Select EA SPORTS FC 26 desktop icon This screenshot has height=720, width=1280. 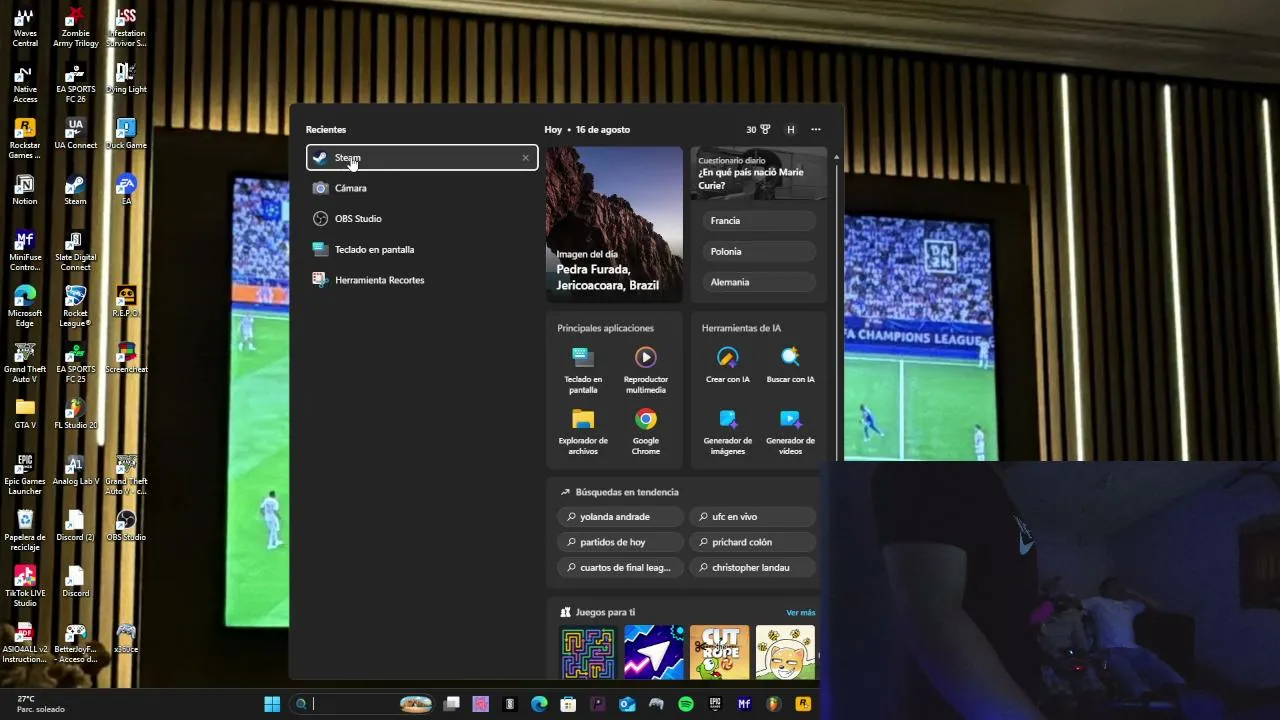tap(75, 83)
